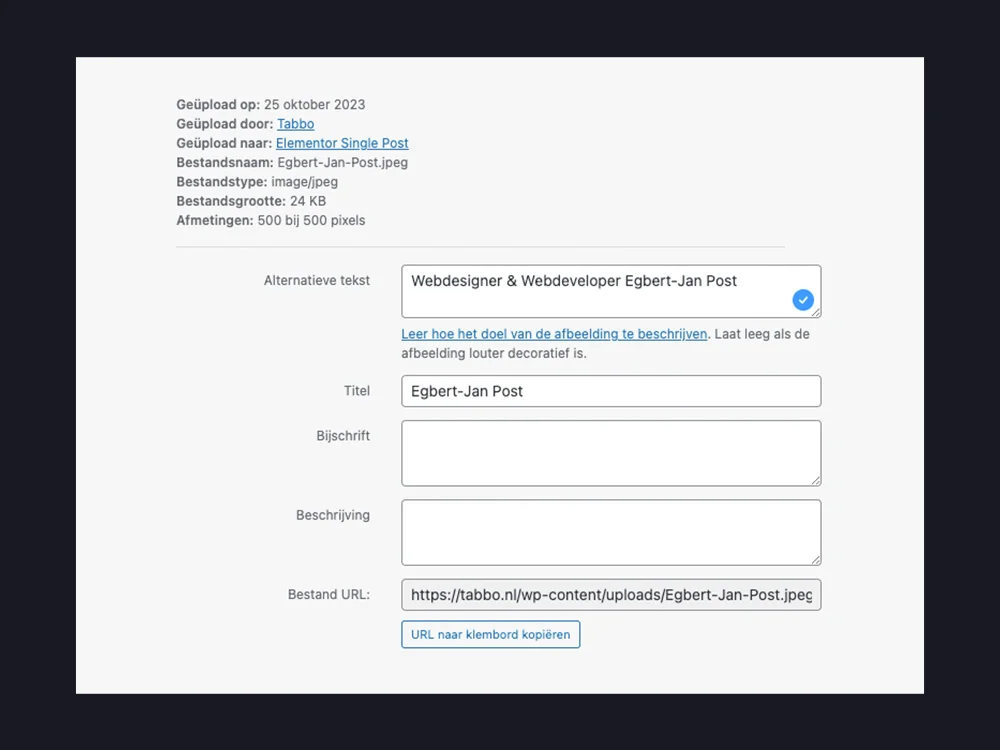Focus the empty Beschrijving textarea
The height and width of the screenshot is (750, 1000).
[x=610, y=532]
